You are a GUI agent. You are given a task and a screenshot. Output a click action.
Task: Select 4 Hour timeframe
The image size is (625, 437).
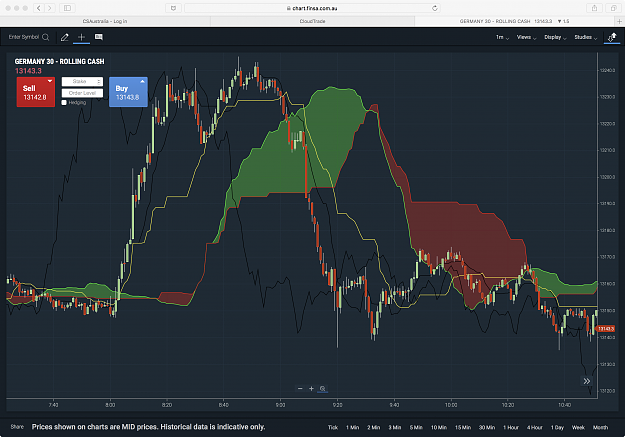535,427
